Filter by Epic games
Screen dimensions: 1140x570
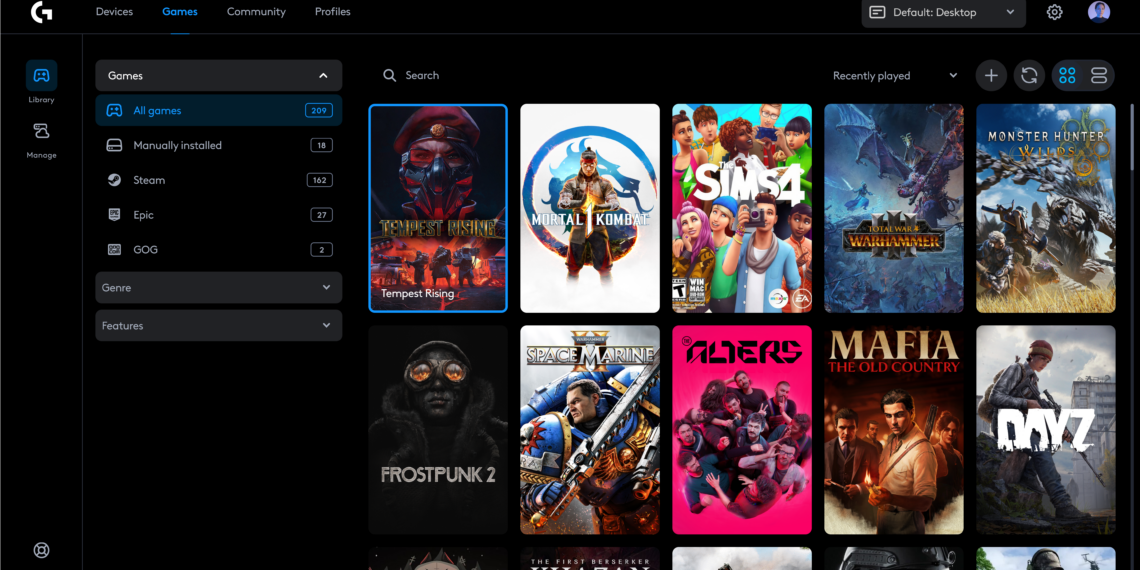pyautogui.click(x=219, y=214)
